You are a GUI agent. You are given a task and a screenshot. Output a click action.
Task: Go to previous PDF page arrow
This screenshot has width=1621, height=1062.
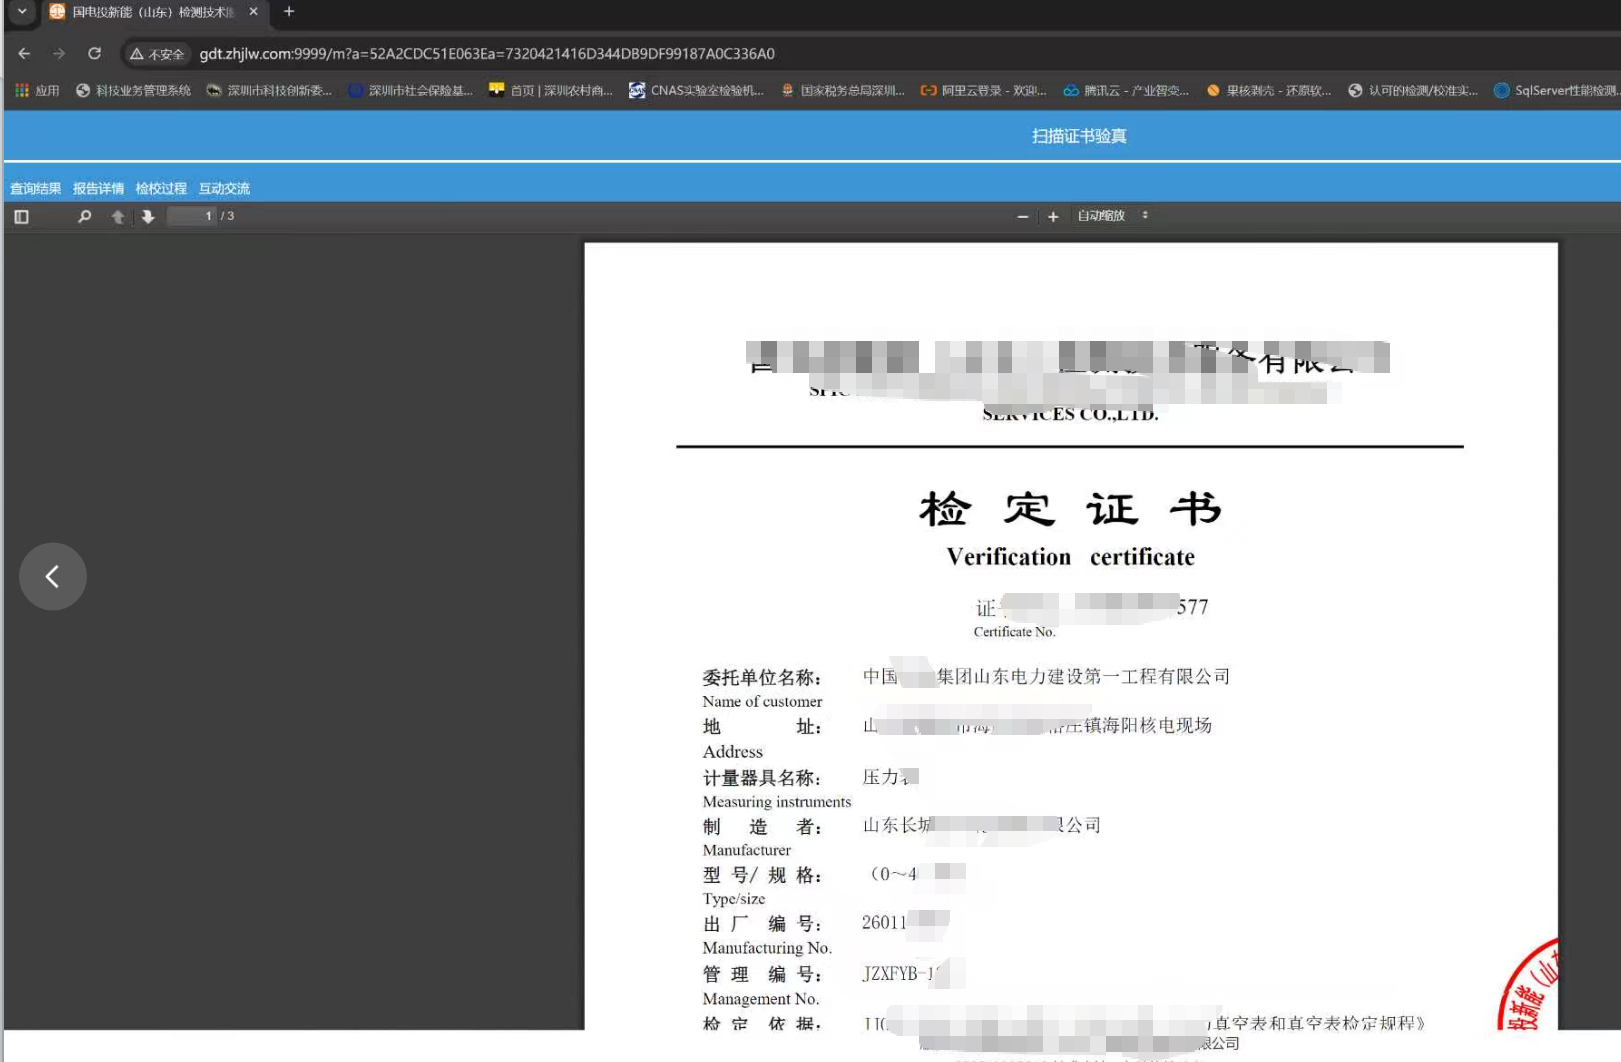click(118, 216)
